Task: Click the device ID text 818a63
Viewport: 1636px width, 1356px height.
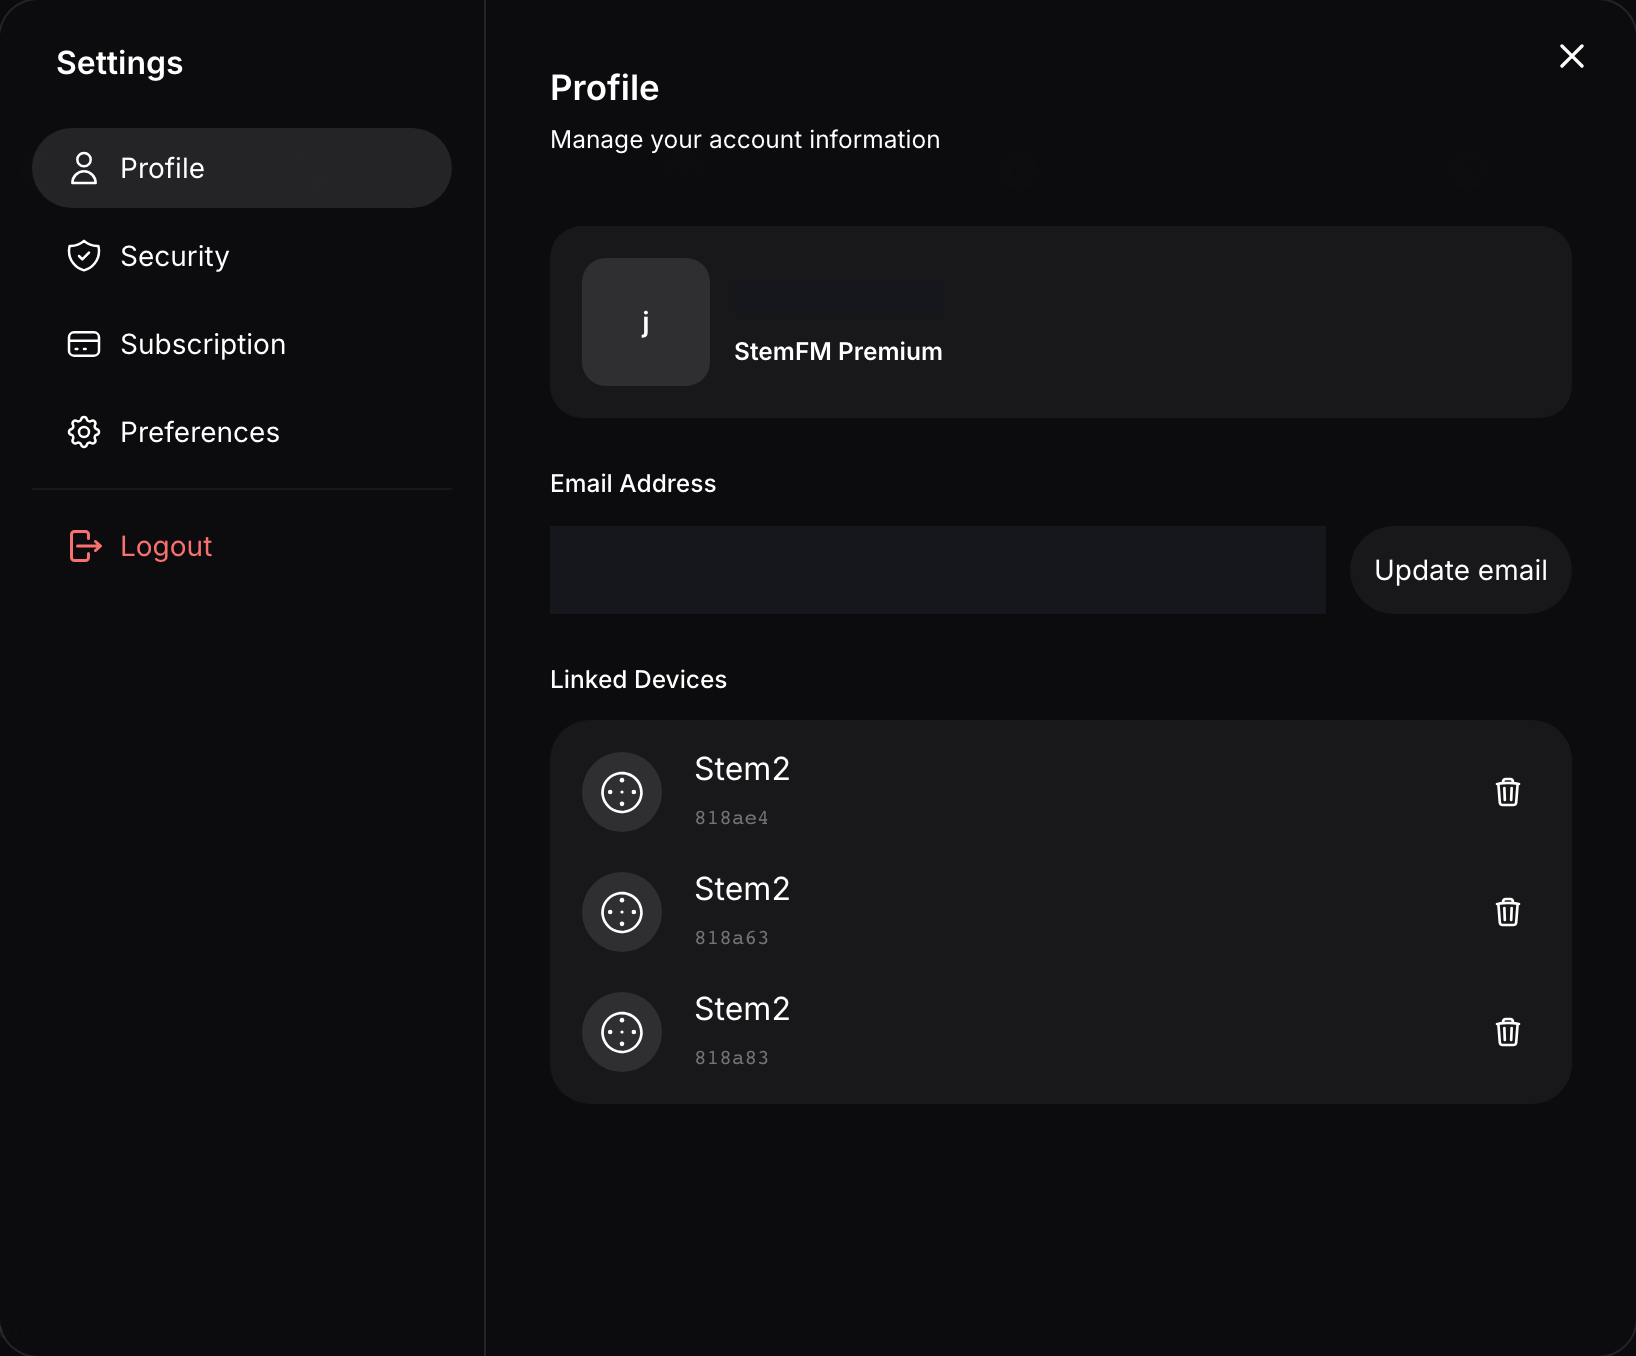Action: (732, 938)
